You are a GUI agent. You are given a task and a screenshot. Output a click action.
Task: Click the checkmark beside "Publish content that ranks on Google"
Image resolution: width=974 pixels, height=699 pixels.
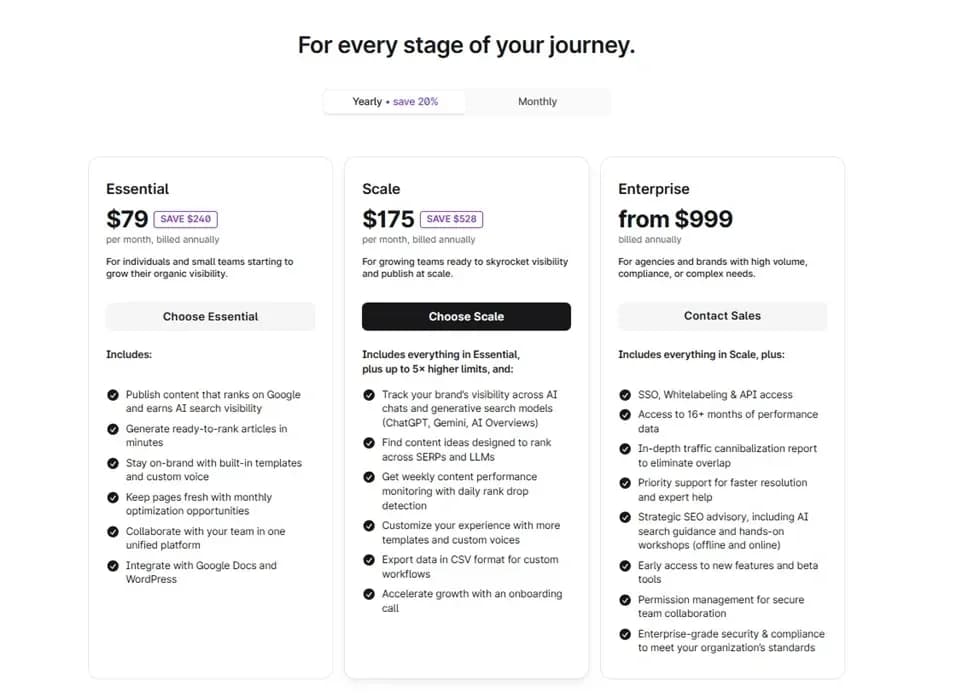click(113, 395)
